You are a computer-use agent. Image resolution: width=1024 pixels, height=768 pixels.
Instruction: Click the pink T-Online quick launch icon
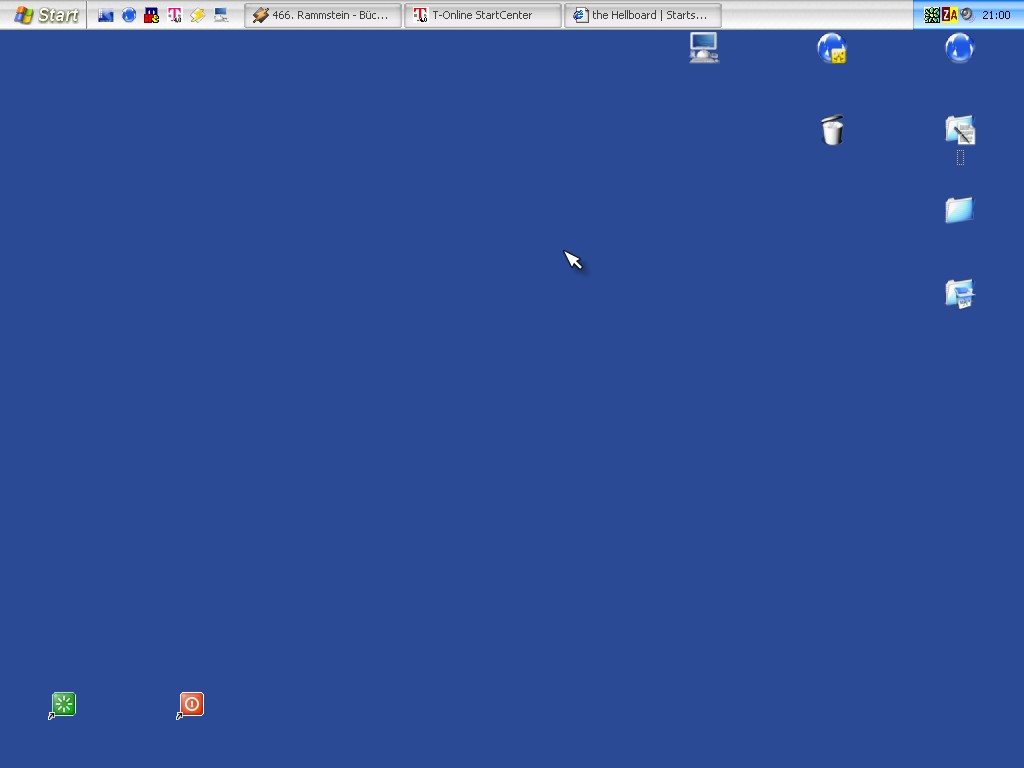(x=175, y=15)
